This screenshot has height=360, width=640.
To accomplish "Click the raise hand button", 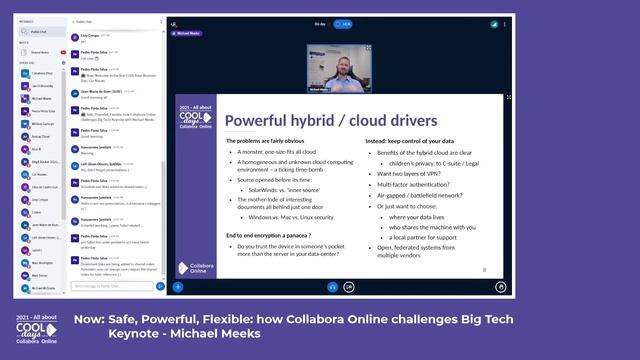I will [x=500, y=287].
